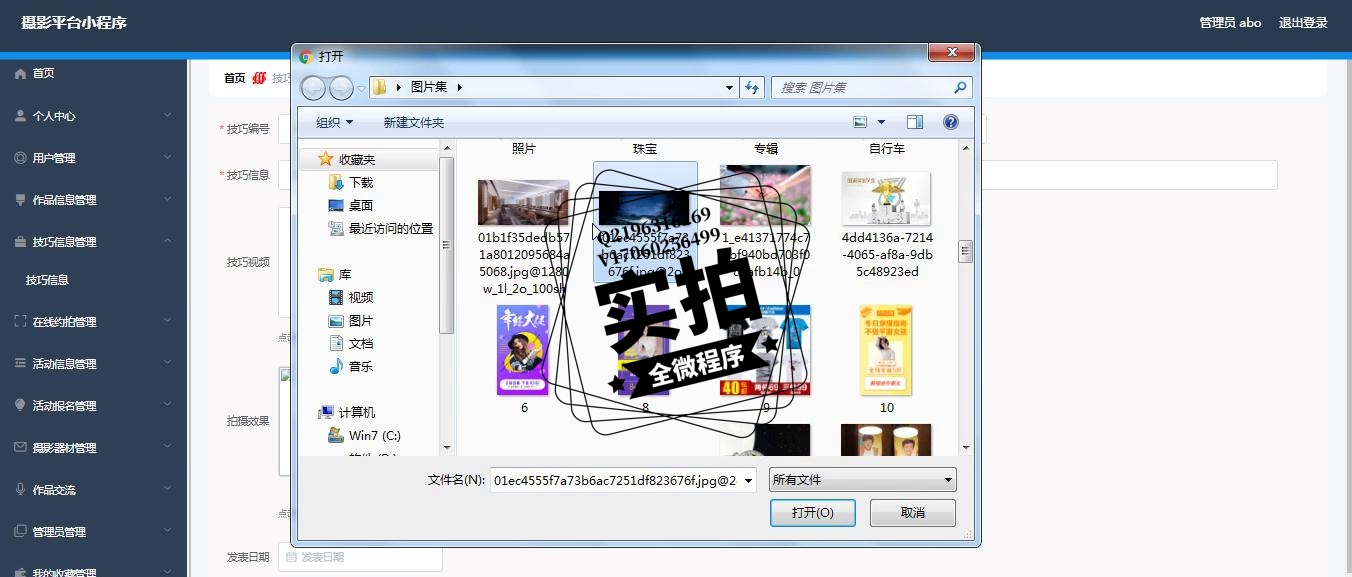Expand 作品信息管理 in the sidebar

coord(93,200)
